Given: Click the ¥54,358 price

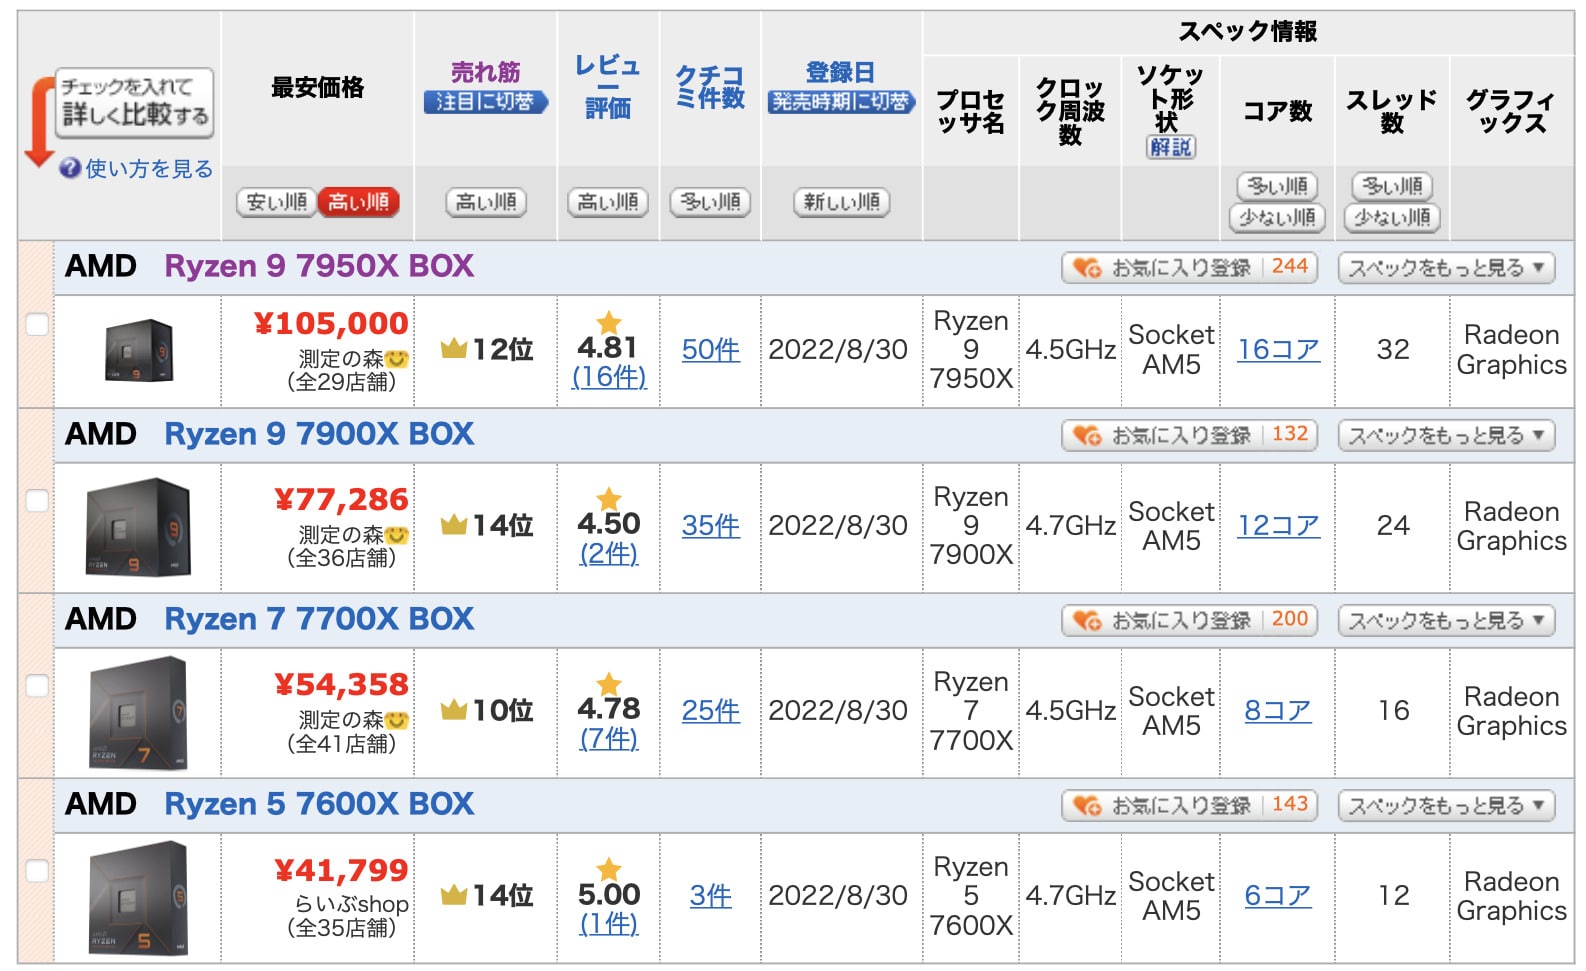Looking at the screenshot, I should tap(341, 685).
